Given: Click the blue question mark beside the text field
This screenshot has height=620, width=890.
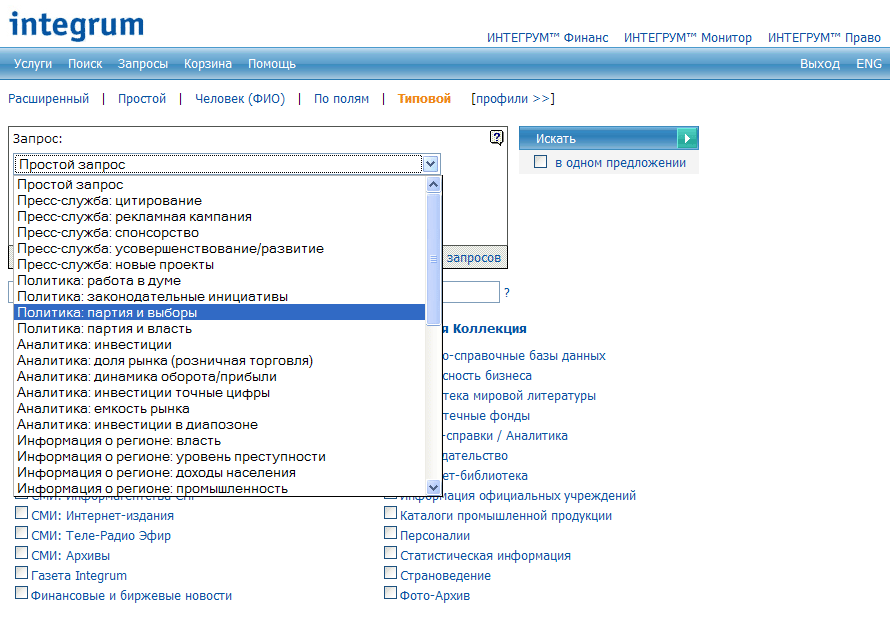Looking at the screenshot, I should click(507, 293).
